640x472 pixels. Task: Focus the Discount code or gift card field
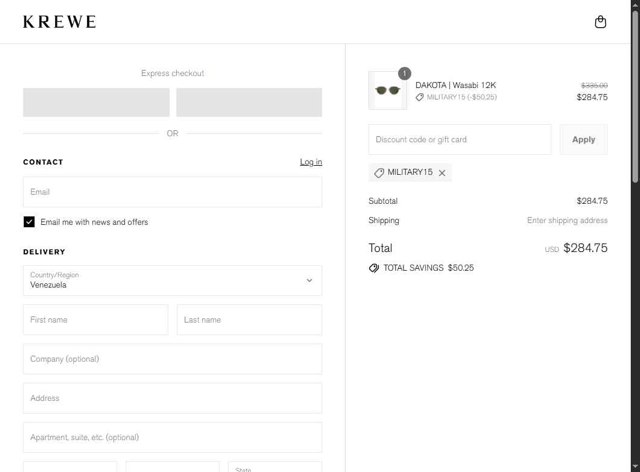point(460,140)
